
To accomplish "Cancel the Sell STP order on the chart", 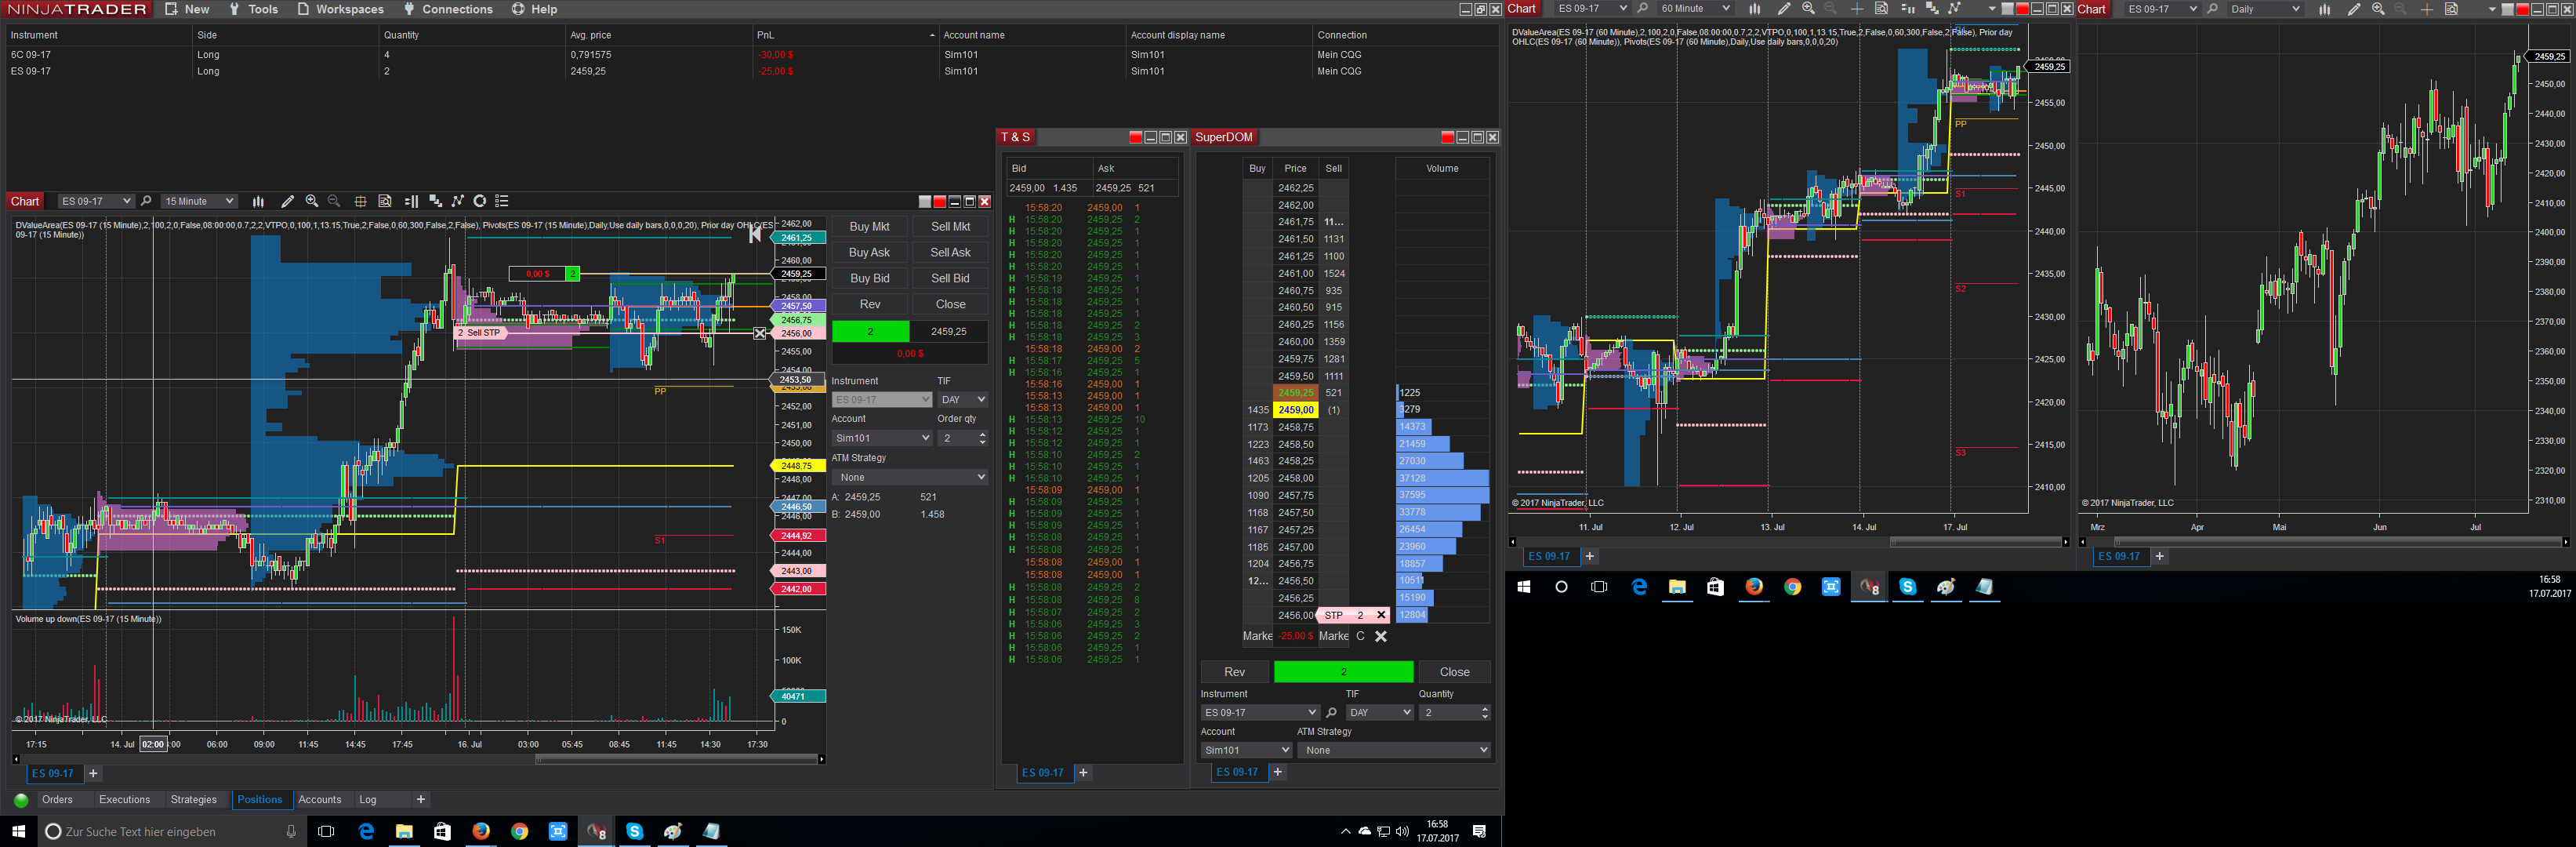I will pyautogui.click(x=760, y=333).
